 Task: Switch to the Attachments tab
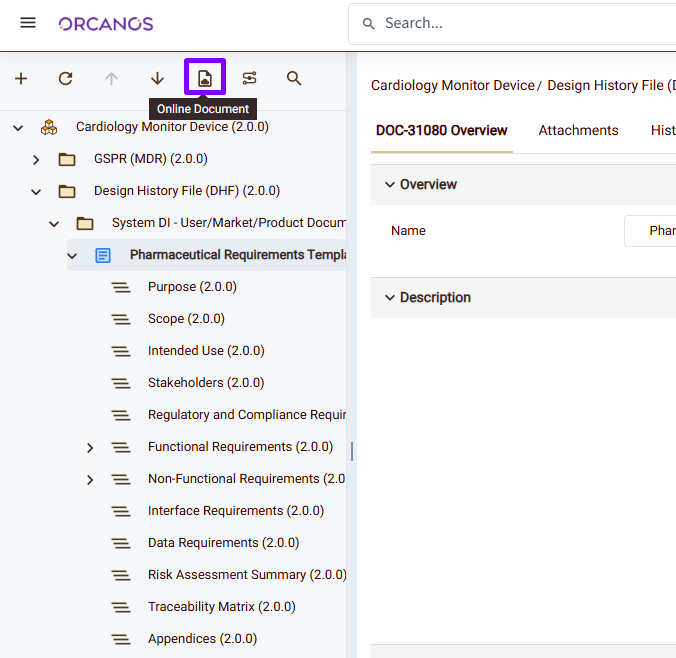(x=578, y=130)
